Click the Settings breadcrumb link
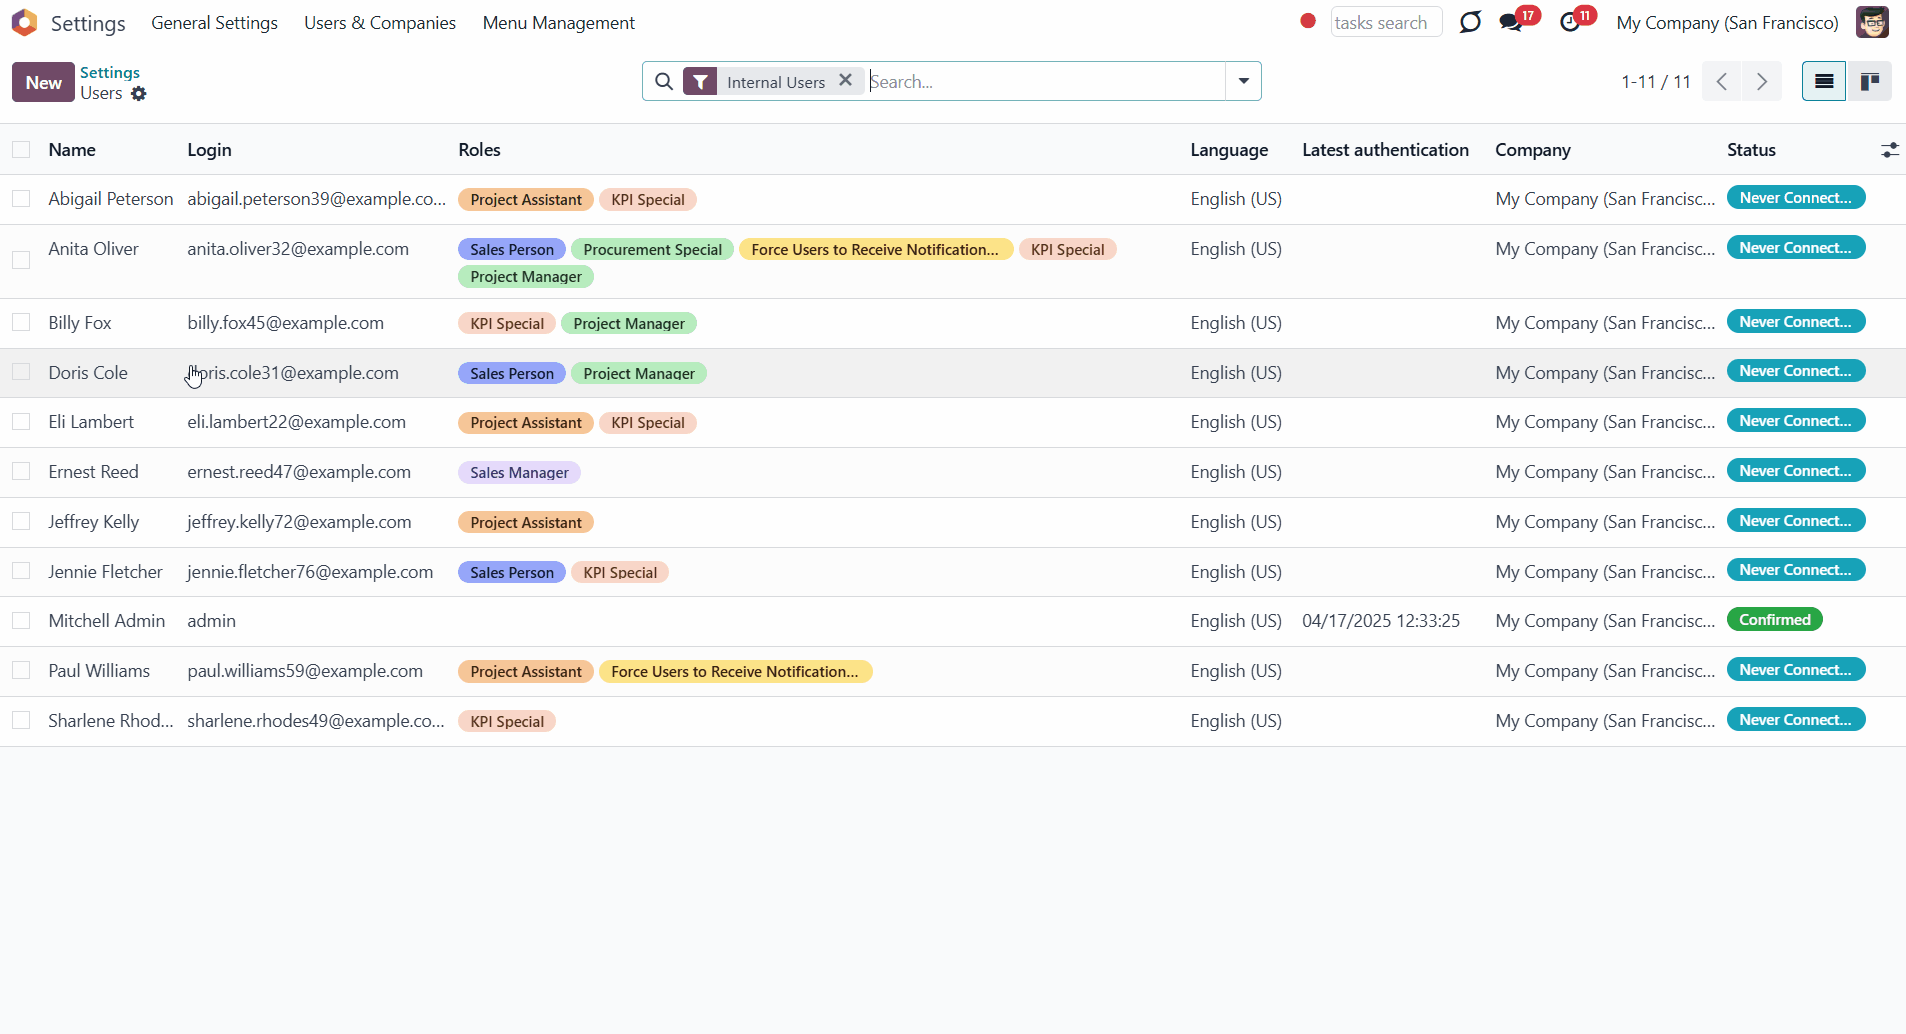The width and height of the screenshot is (1906, 1034). coord(110,72)
